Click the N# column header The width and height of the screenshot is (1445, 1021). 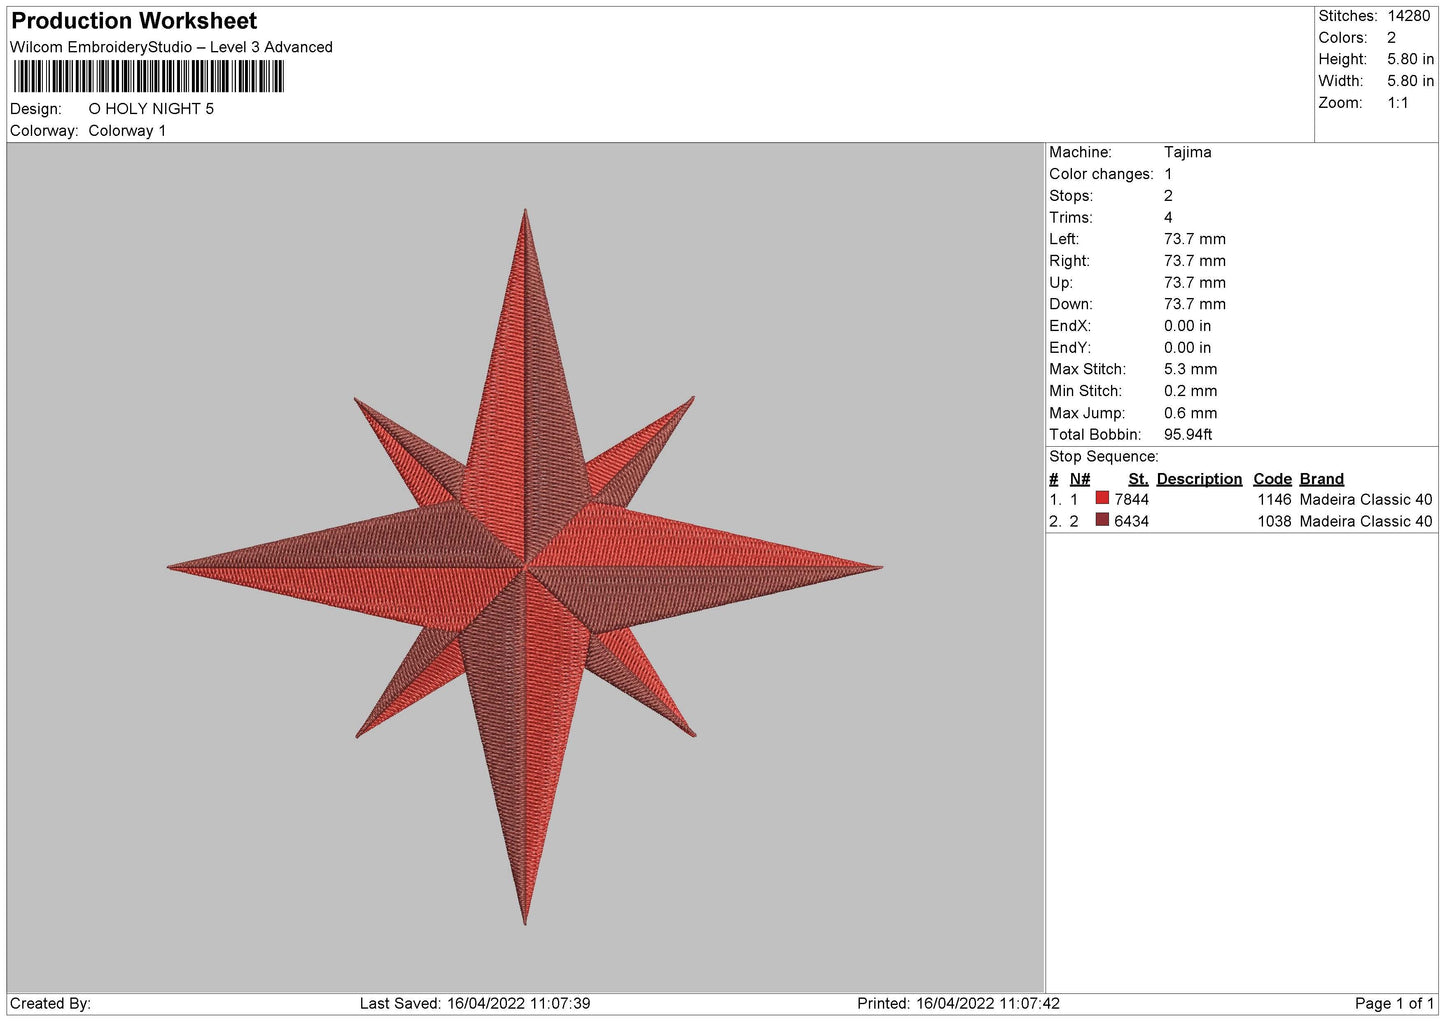coord(1080,479)
